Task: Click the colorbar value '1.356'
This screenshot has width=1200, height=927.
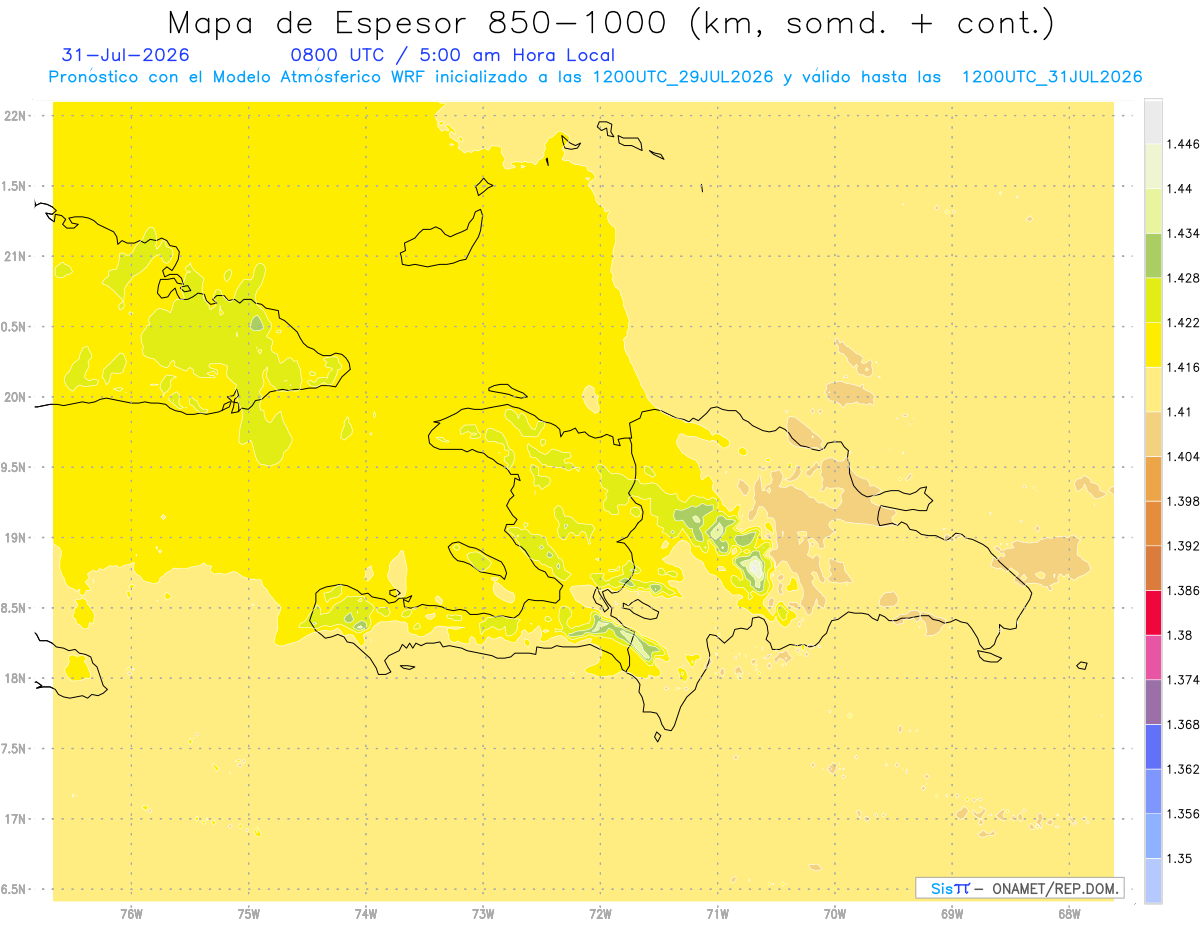Action: 1183,814
